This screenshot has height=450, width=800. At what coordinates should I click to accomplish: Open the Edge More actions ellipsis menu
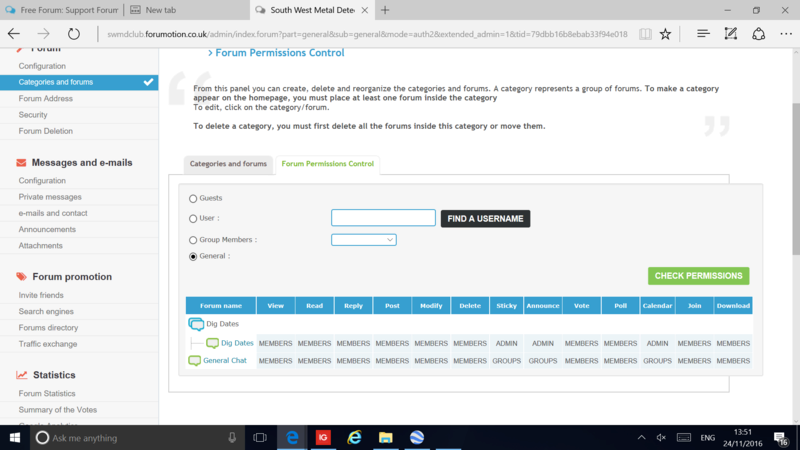(x=786, y=34)
